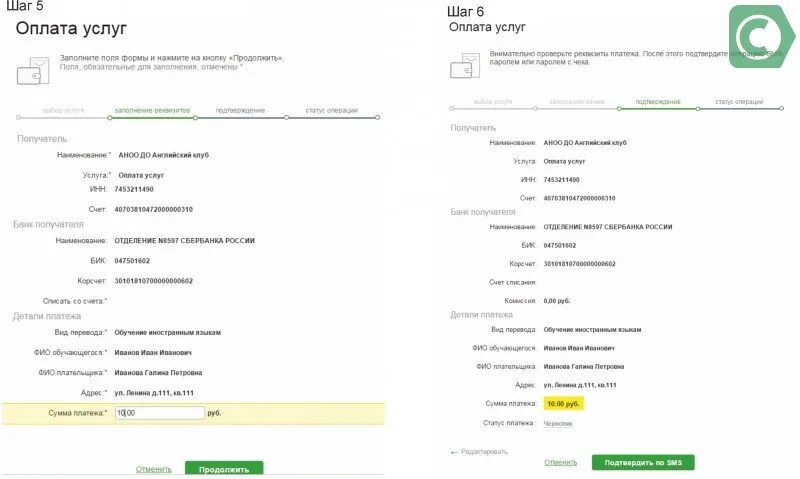The width and height of the screenshot is (800, 479).
Task: Click the Продолжить green button
Action: coord(224,469)
